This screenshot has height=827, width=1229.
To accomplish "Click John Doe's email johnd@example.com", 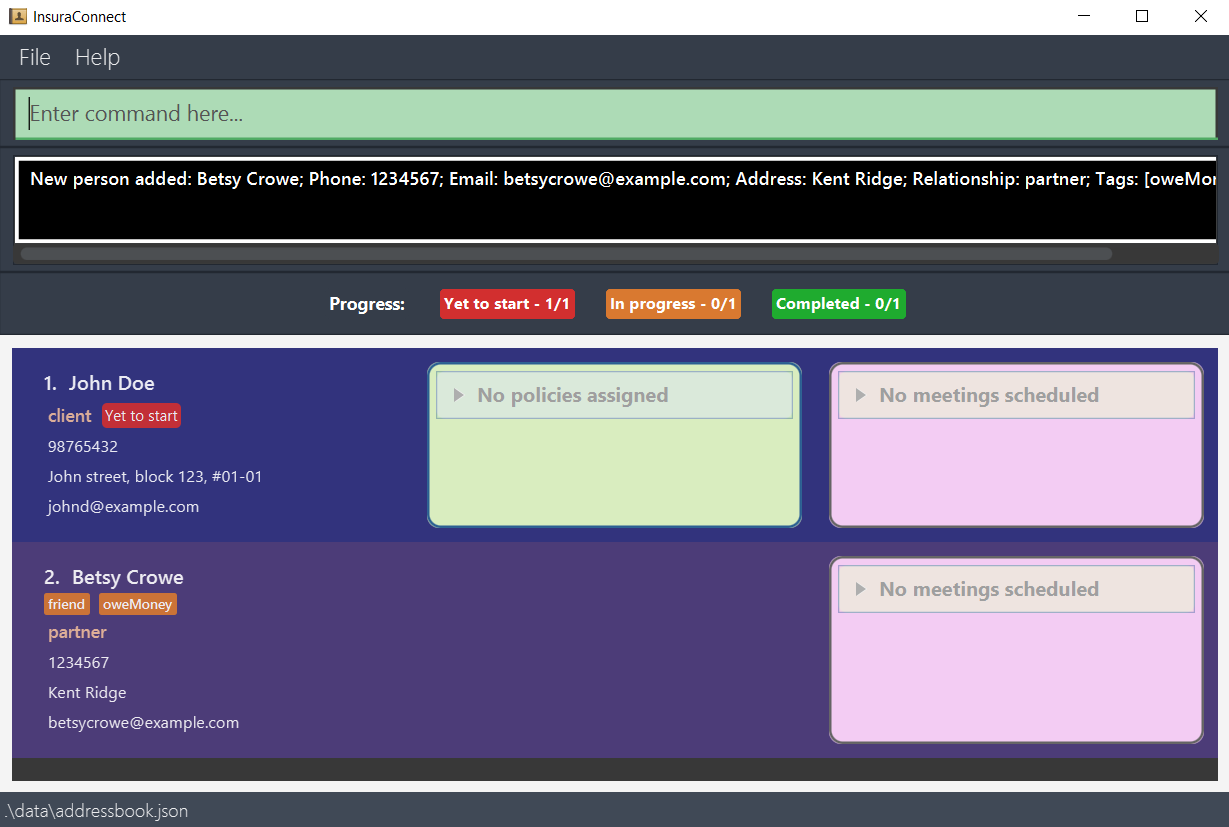I will pyautogui.click(x=123, y=506).
